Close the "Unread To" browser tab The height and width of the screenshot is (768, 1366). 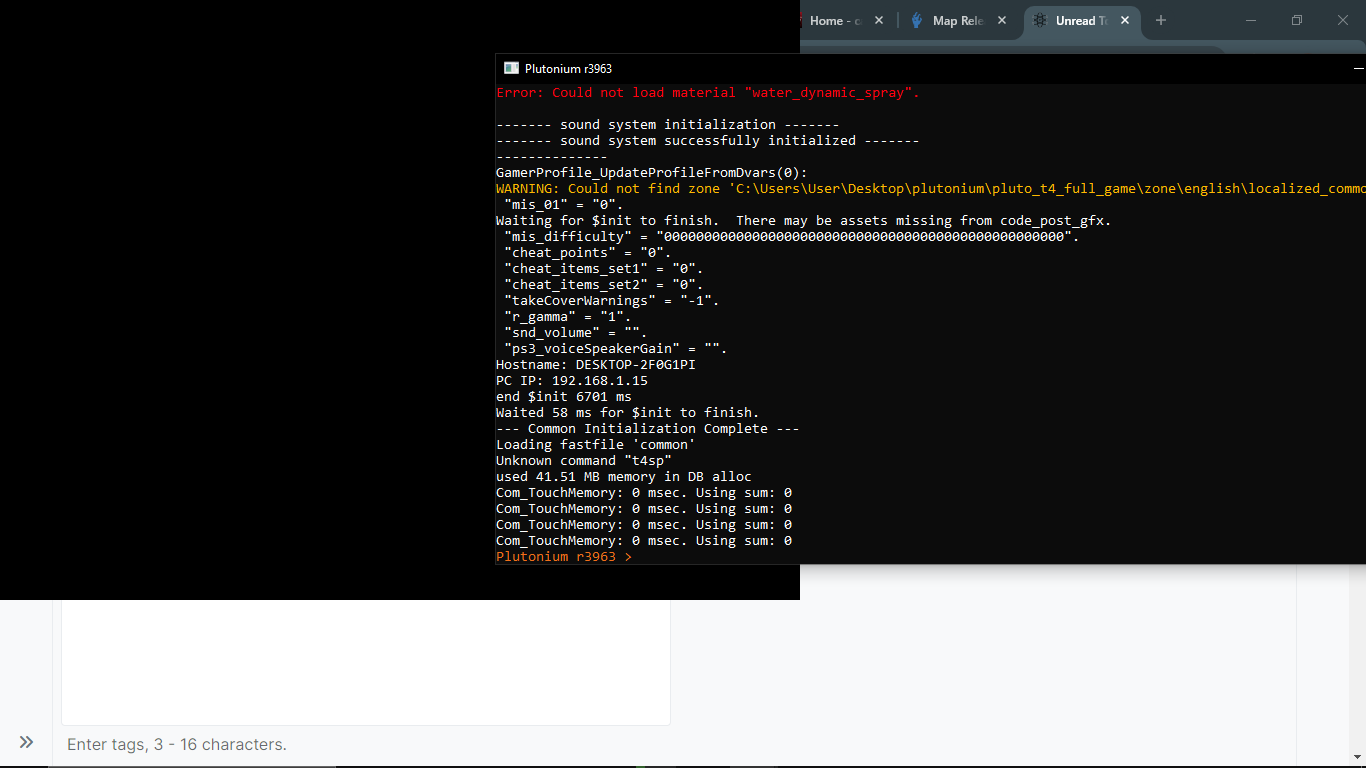(x=1125, y=20)
